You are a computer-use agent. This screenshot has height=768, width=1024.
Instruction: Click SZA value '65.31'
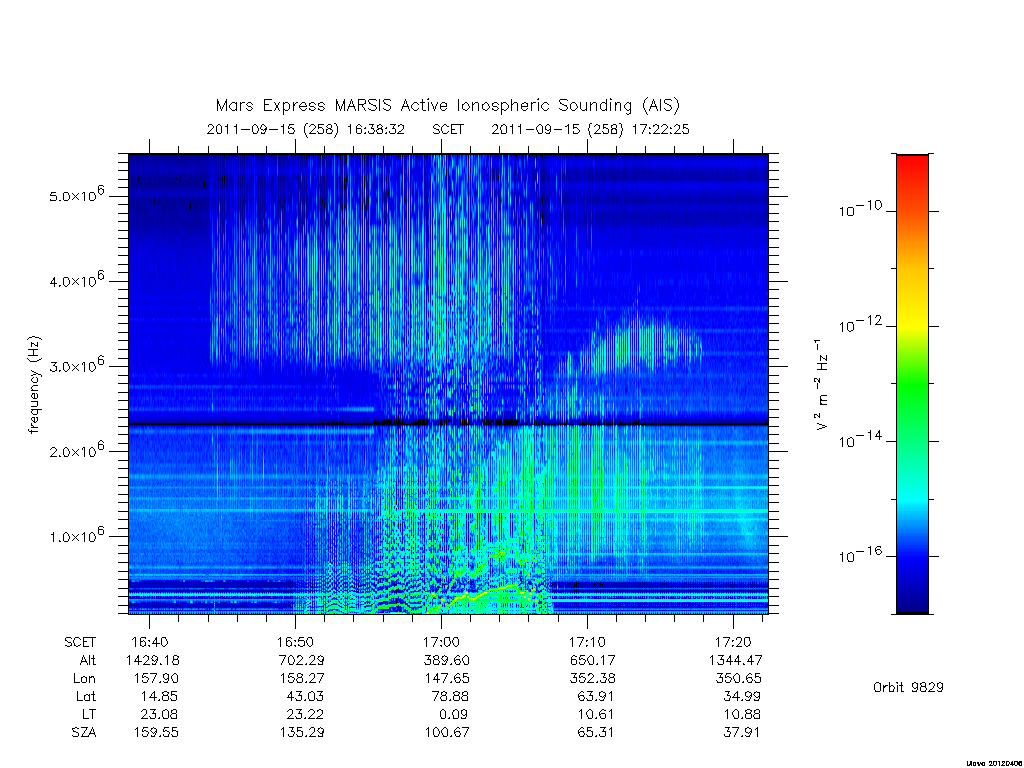596,733
